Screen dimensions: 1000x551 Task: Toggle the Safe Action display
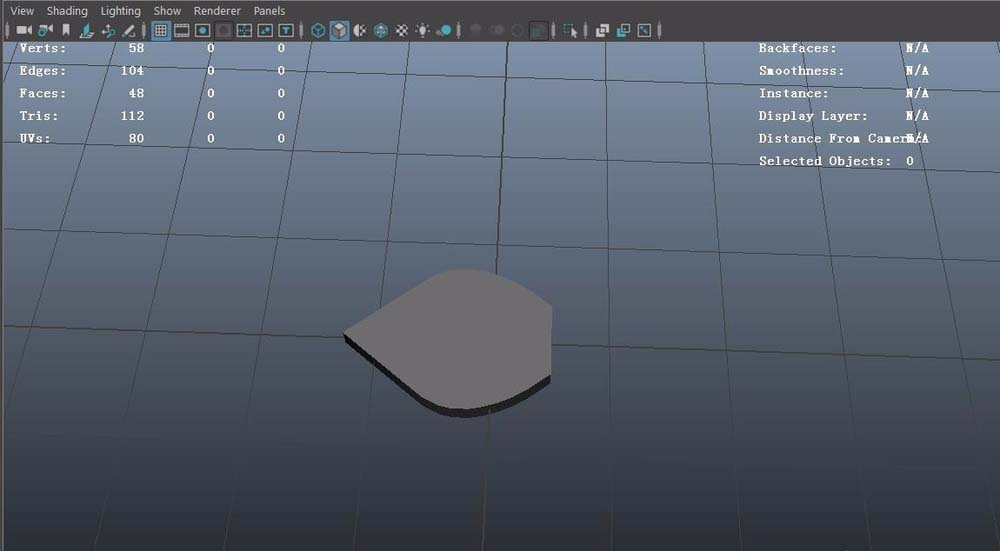click(265, 30)
